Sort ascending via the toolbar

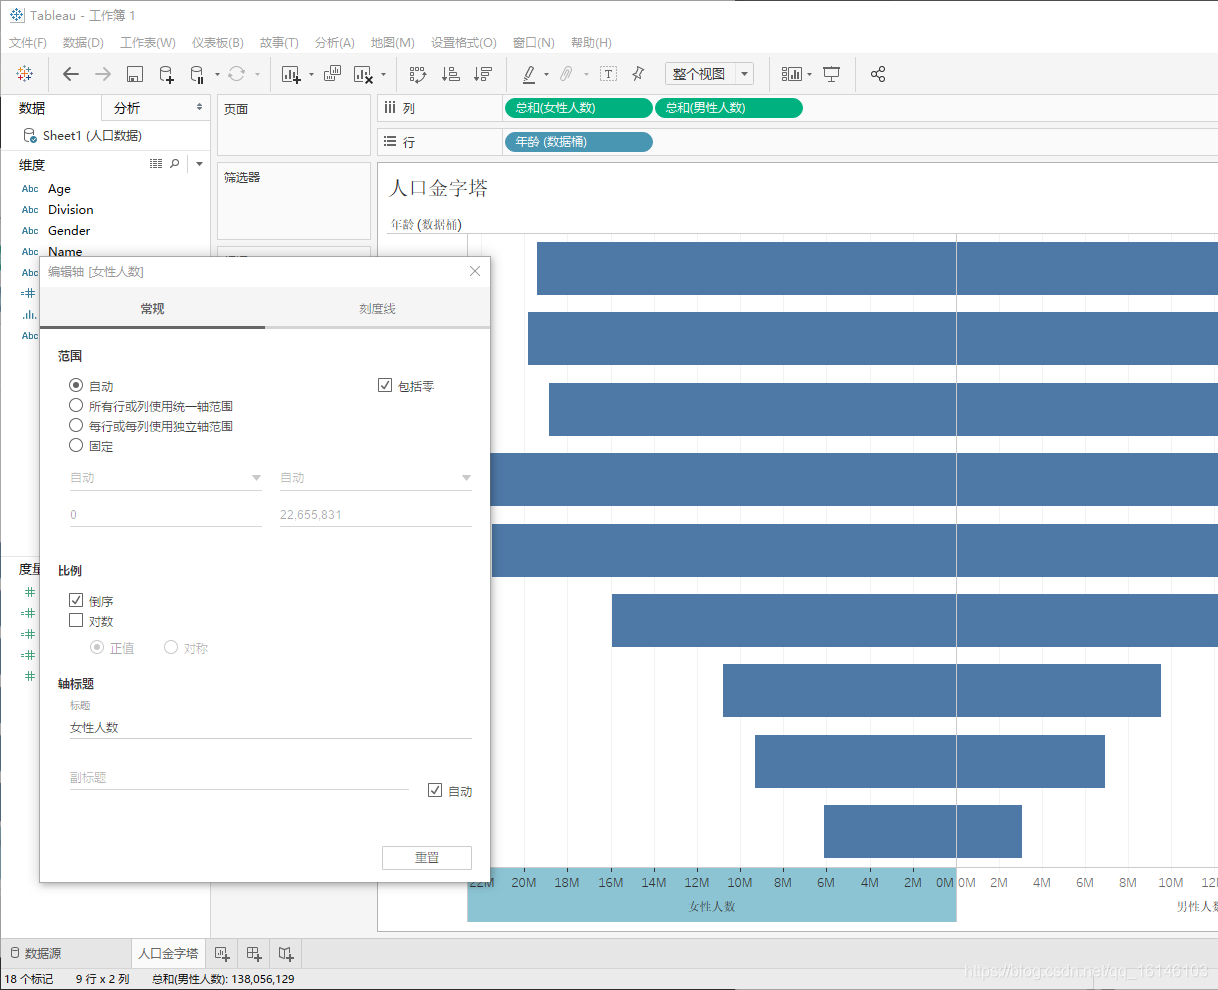point(451,74)
